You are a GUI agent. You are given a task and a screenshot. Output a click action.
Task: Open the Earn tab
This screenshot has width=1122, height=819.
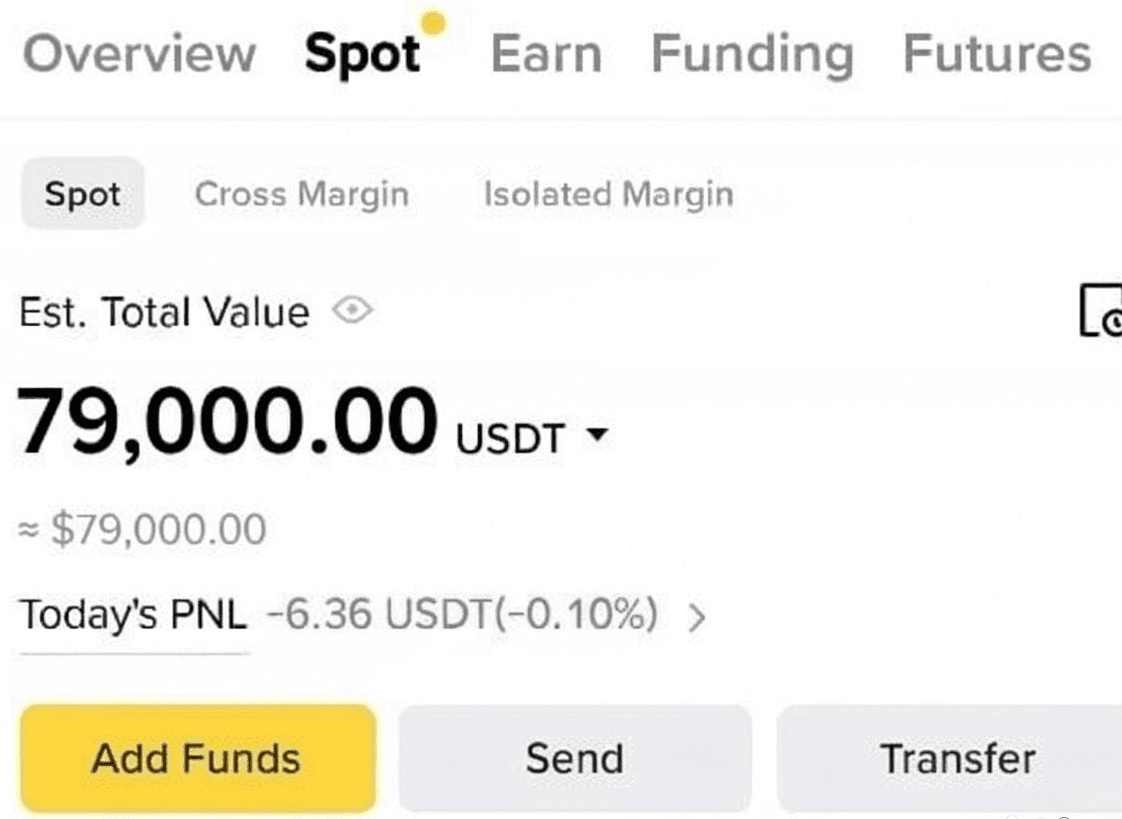click(x=546, y=54)
